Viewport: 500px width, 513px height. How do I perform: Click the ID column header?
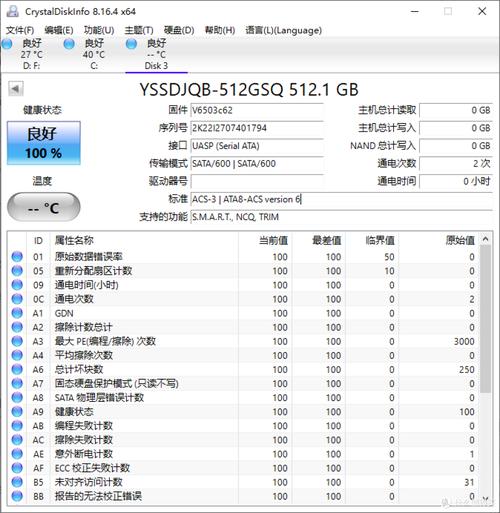click(x=38, y=240)
